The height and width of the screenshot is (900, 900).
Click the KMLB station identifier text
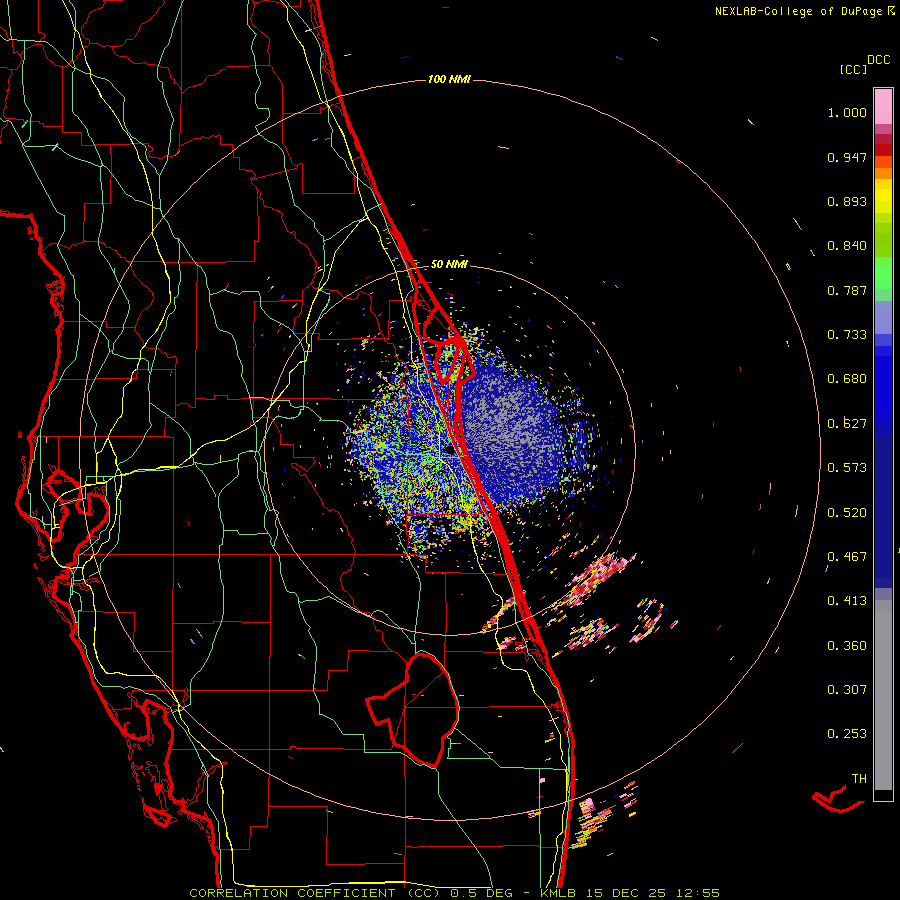[557, 893]
